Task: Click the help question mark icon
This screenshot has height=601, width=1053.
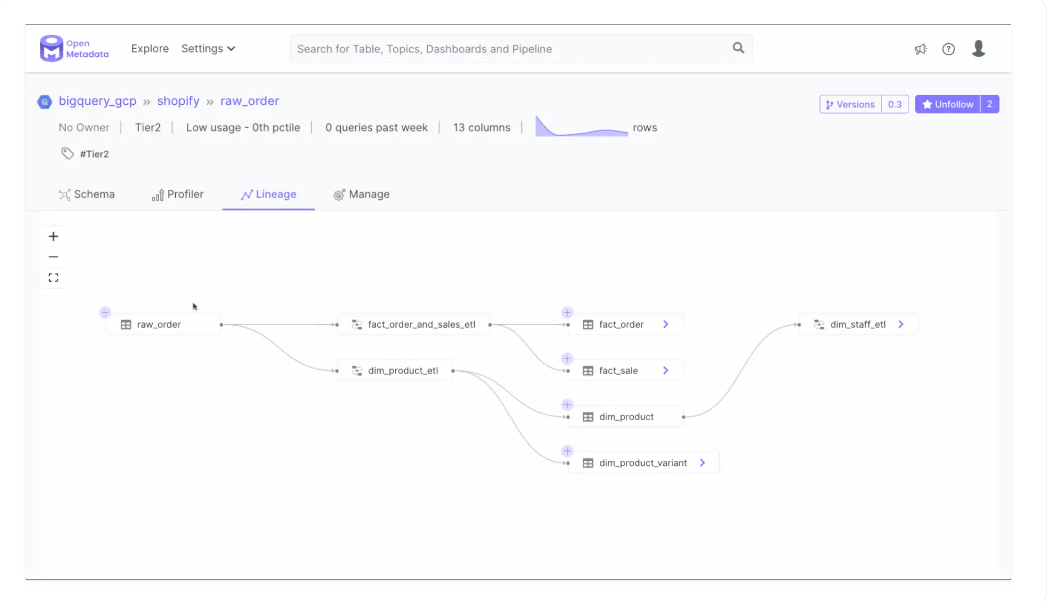Action: coord(949,49)
